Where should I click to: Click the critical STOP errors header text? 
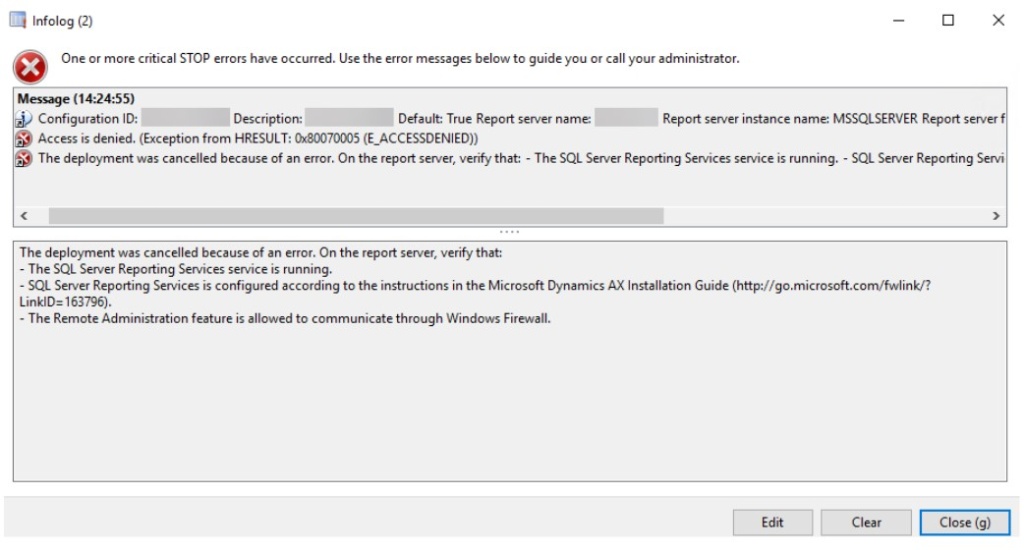(x=400, y=59)
